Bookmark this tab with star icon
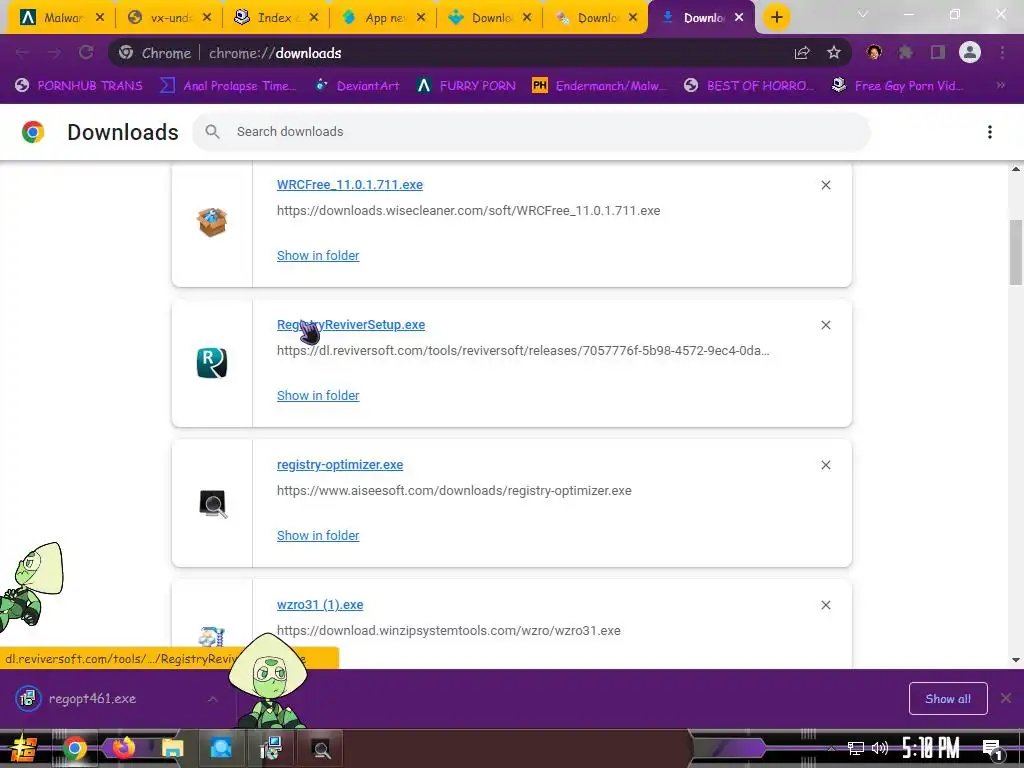Viewport: 1024px width, 768px height. [834, 53]
